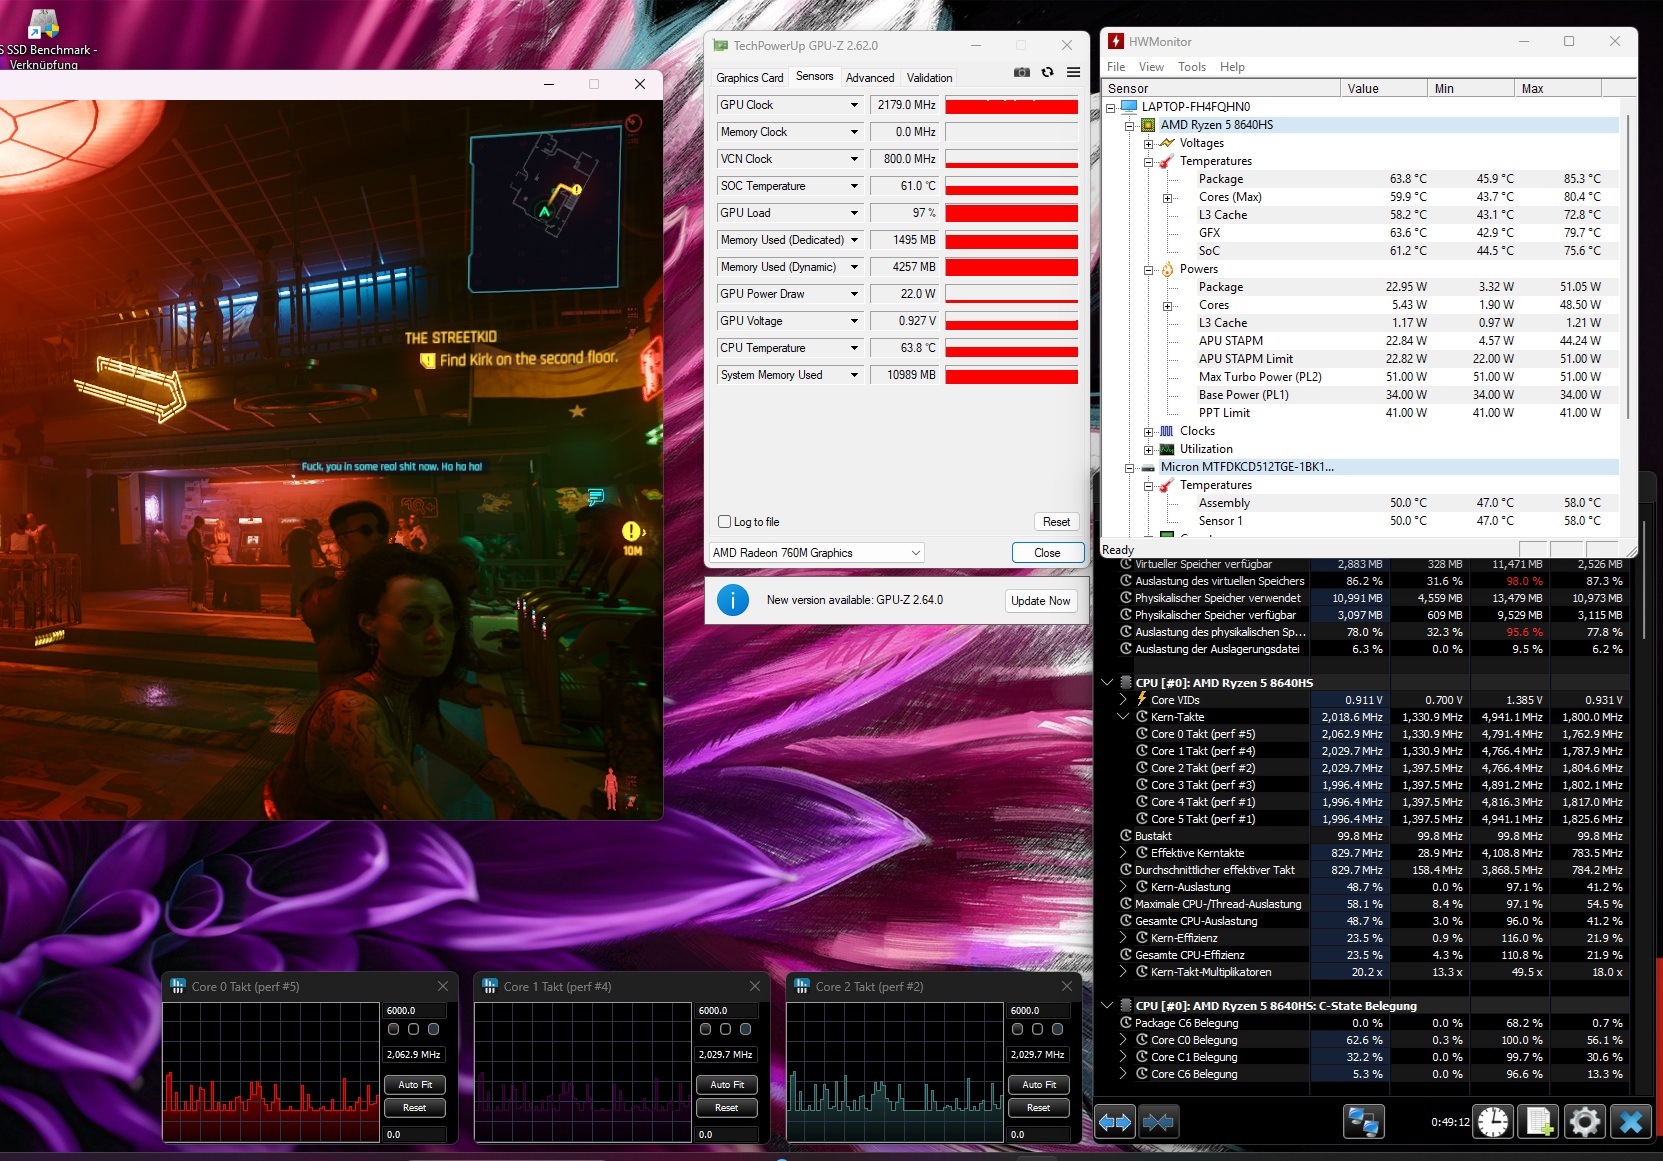Click the HWiNFO logging sheet-plus icon
Viewport: 1663px width, 1161px height.
tap(1539, 1122)
